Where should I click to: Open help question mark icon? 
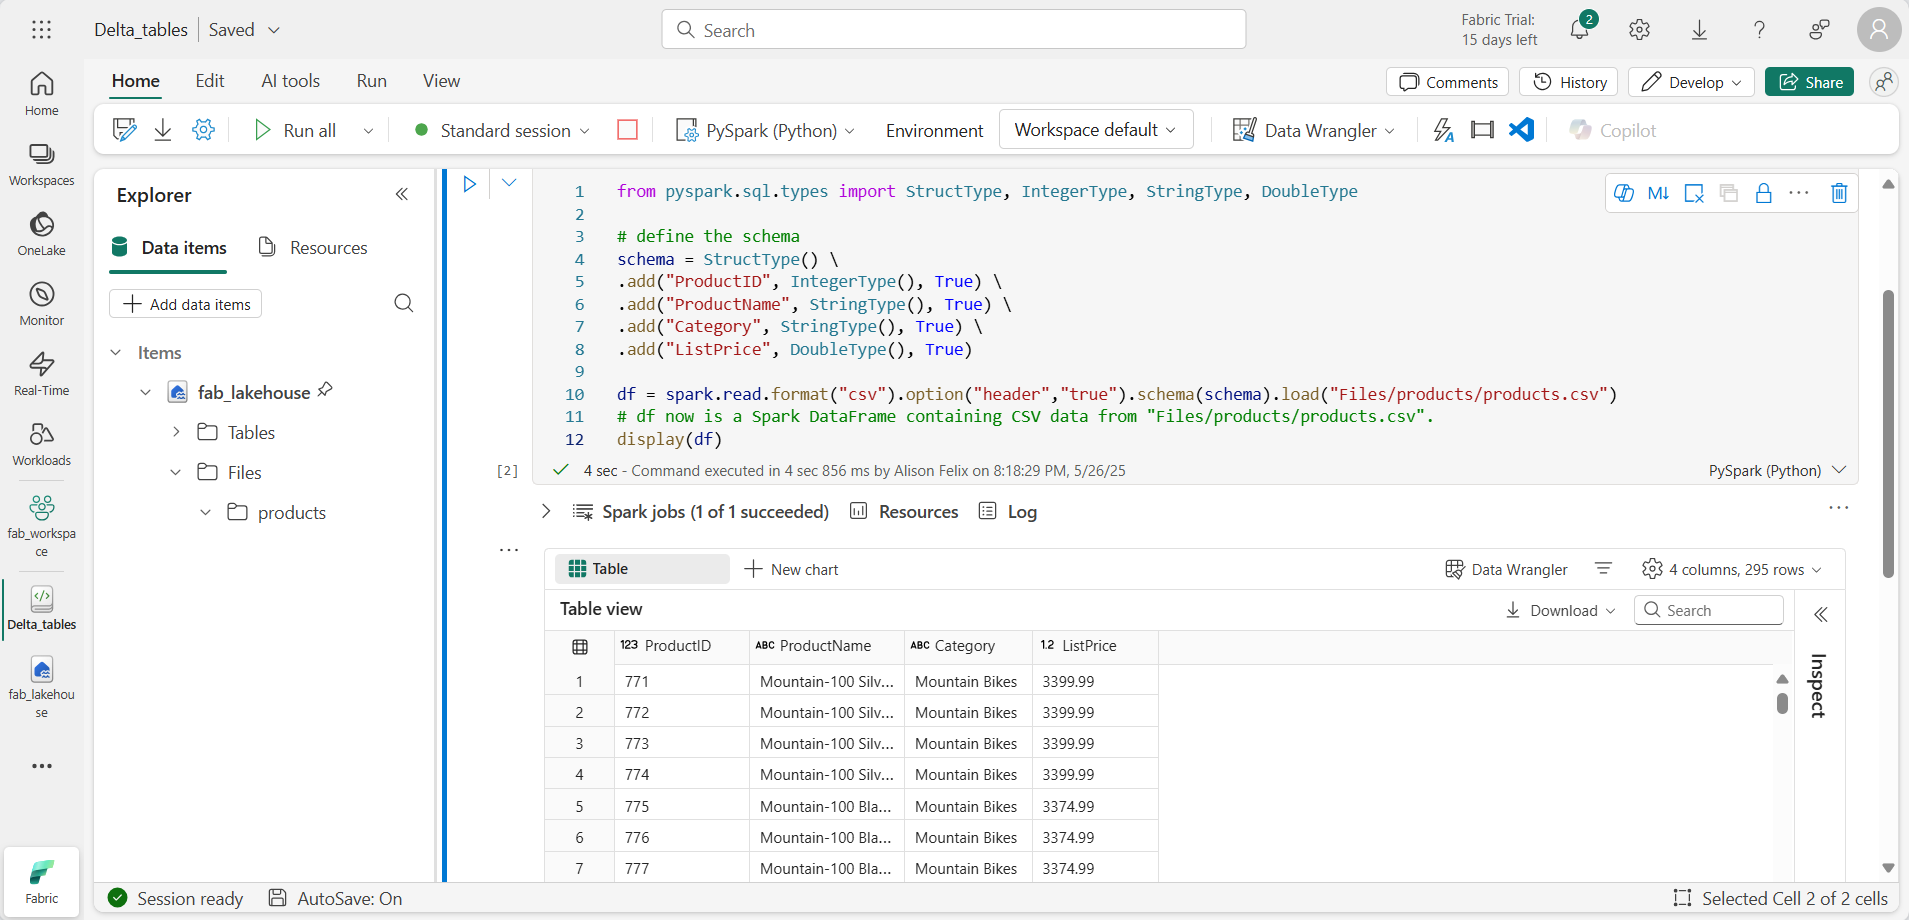1759,30
